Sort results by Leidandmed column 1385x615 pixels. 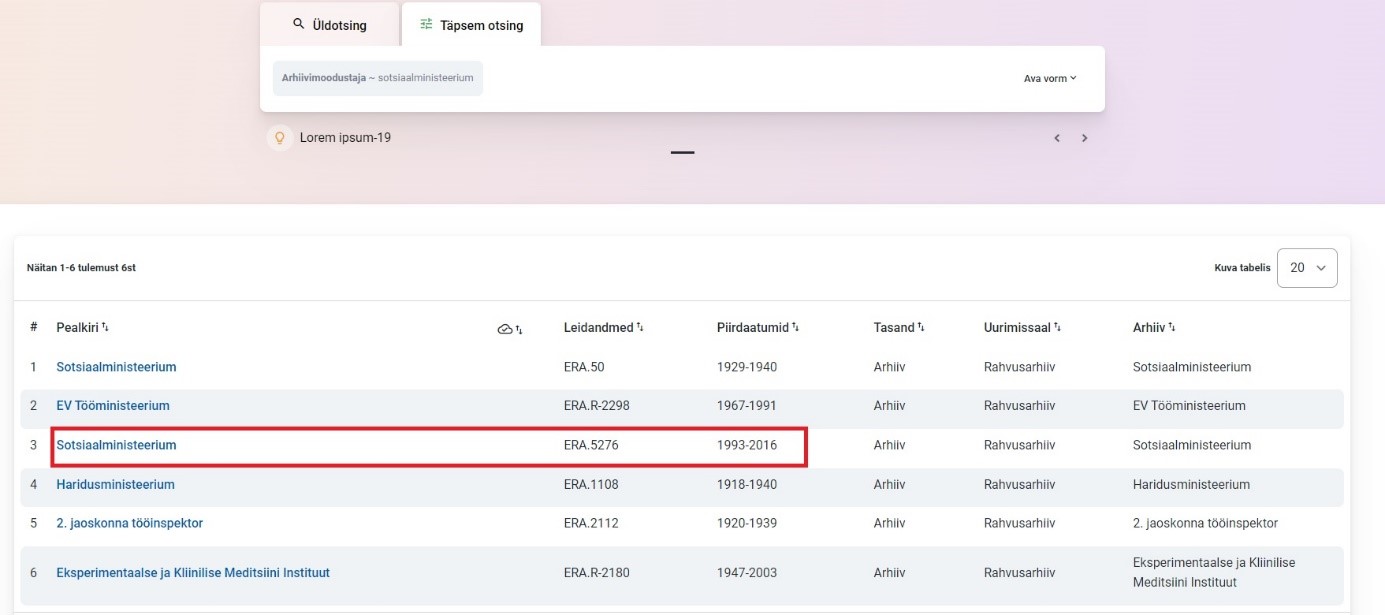click(640, 327)
